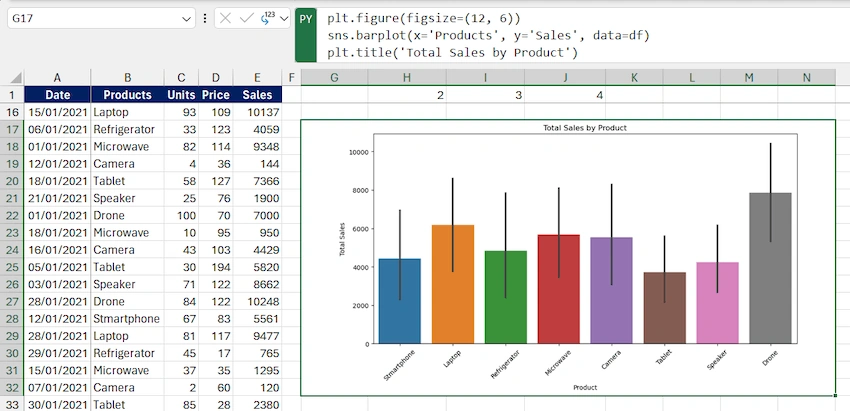
Task: Click the brown Tablet bar in chart
Action: pos(665,308)
